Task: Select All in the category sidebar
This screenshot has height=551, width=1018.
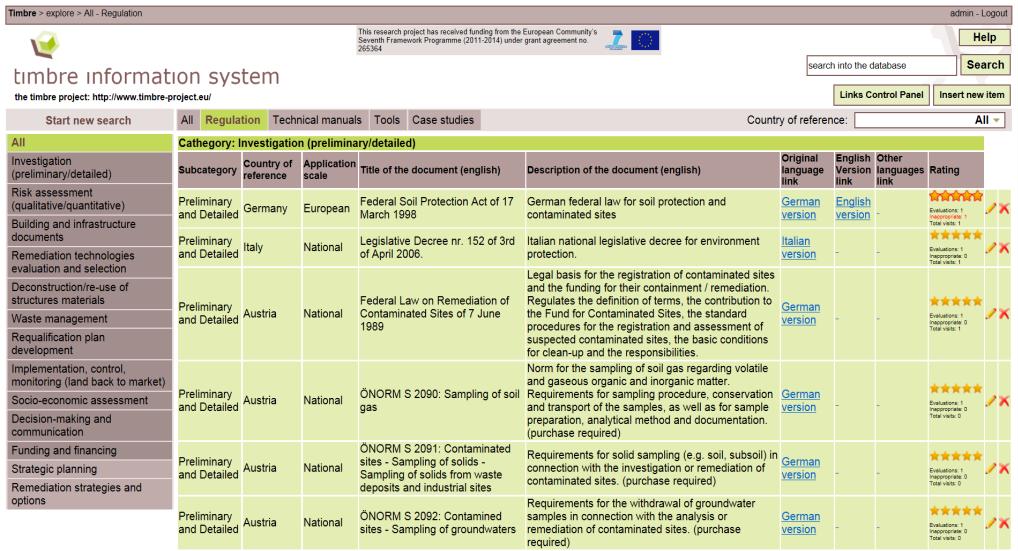Action: tap(90, 143)
